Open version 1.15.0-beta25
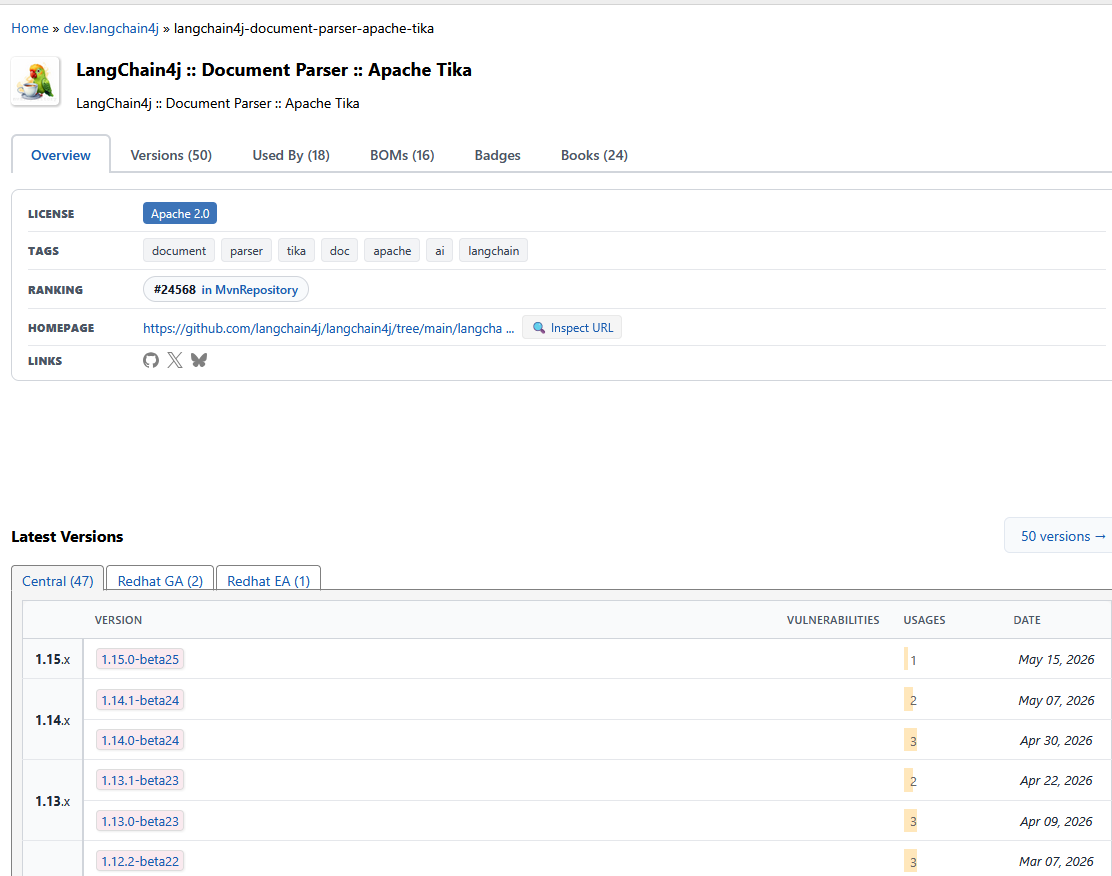The height and width of the screenshot is (876, 1112). click(140, 659)
